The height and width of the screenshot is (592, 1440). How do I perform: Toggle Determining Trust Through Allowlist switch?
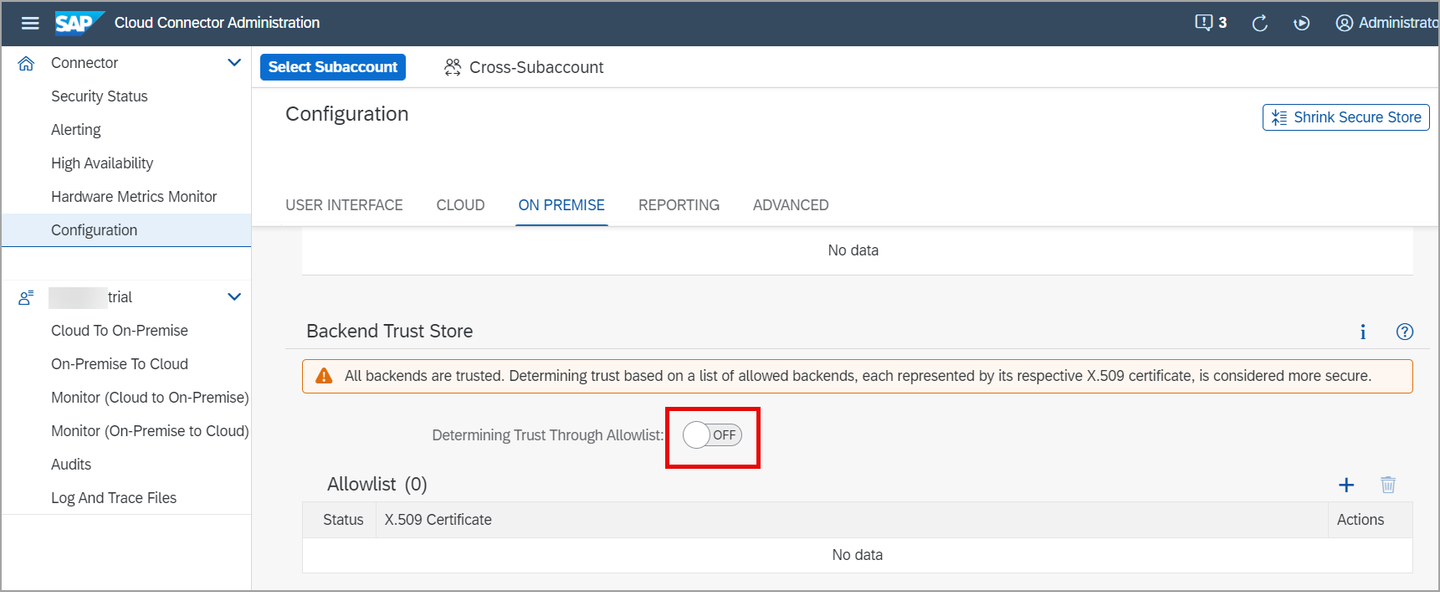(x=713, y=435)
